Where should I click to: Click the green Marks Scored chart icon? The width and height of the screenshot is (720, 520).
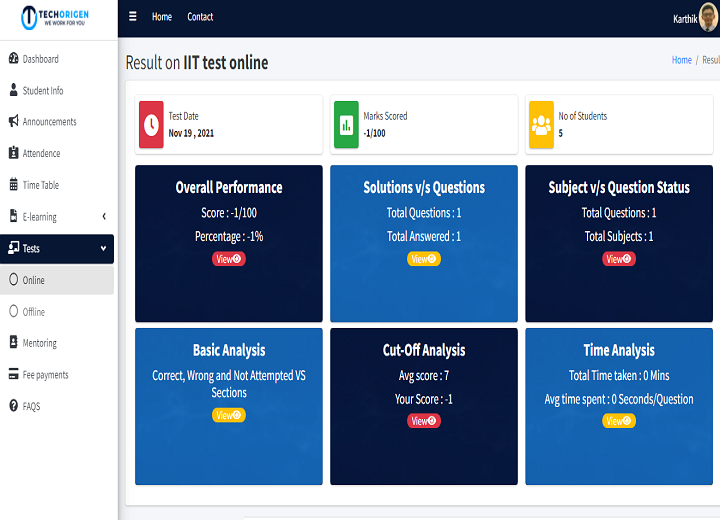click(346, 124)
